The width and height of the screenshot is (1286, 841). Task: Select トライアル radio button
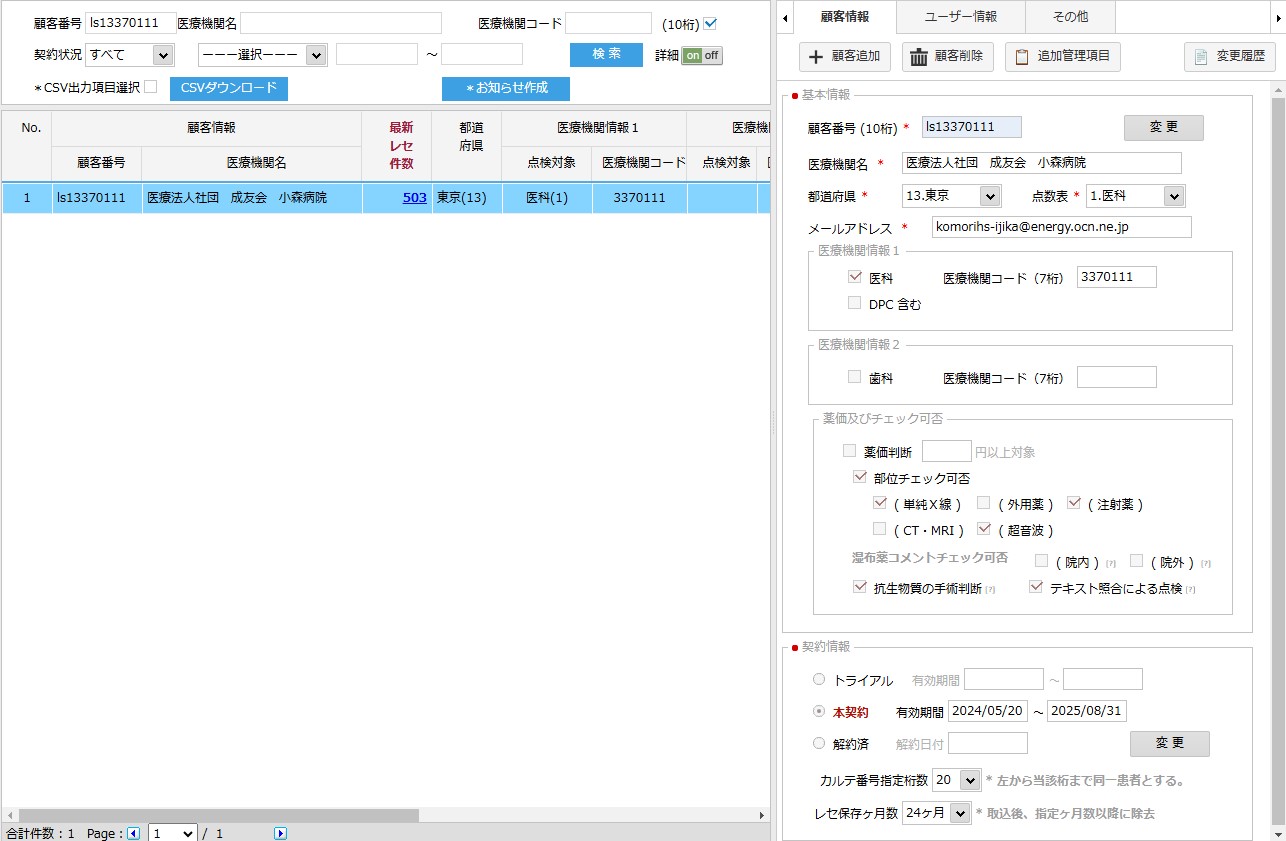pos(819,679)
